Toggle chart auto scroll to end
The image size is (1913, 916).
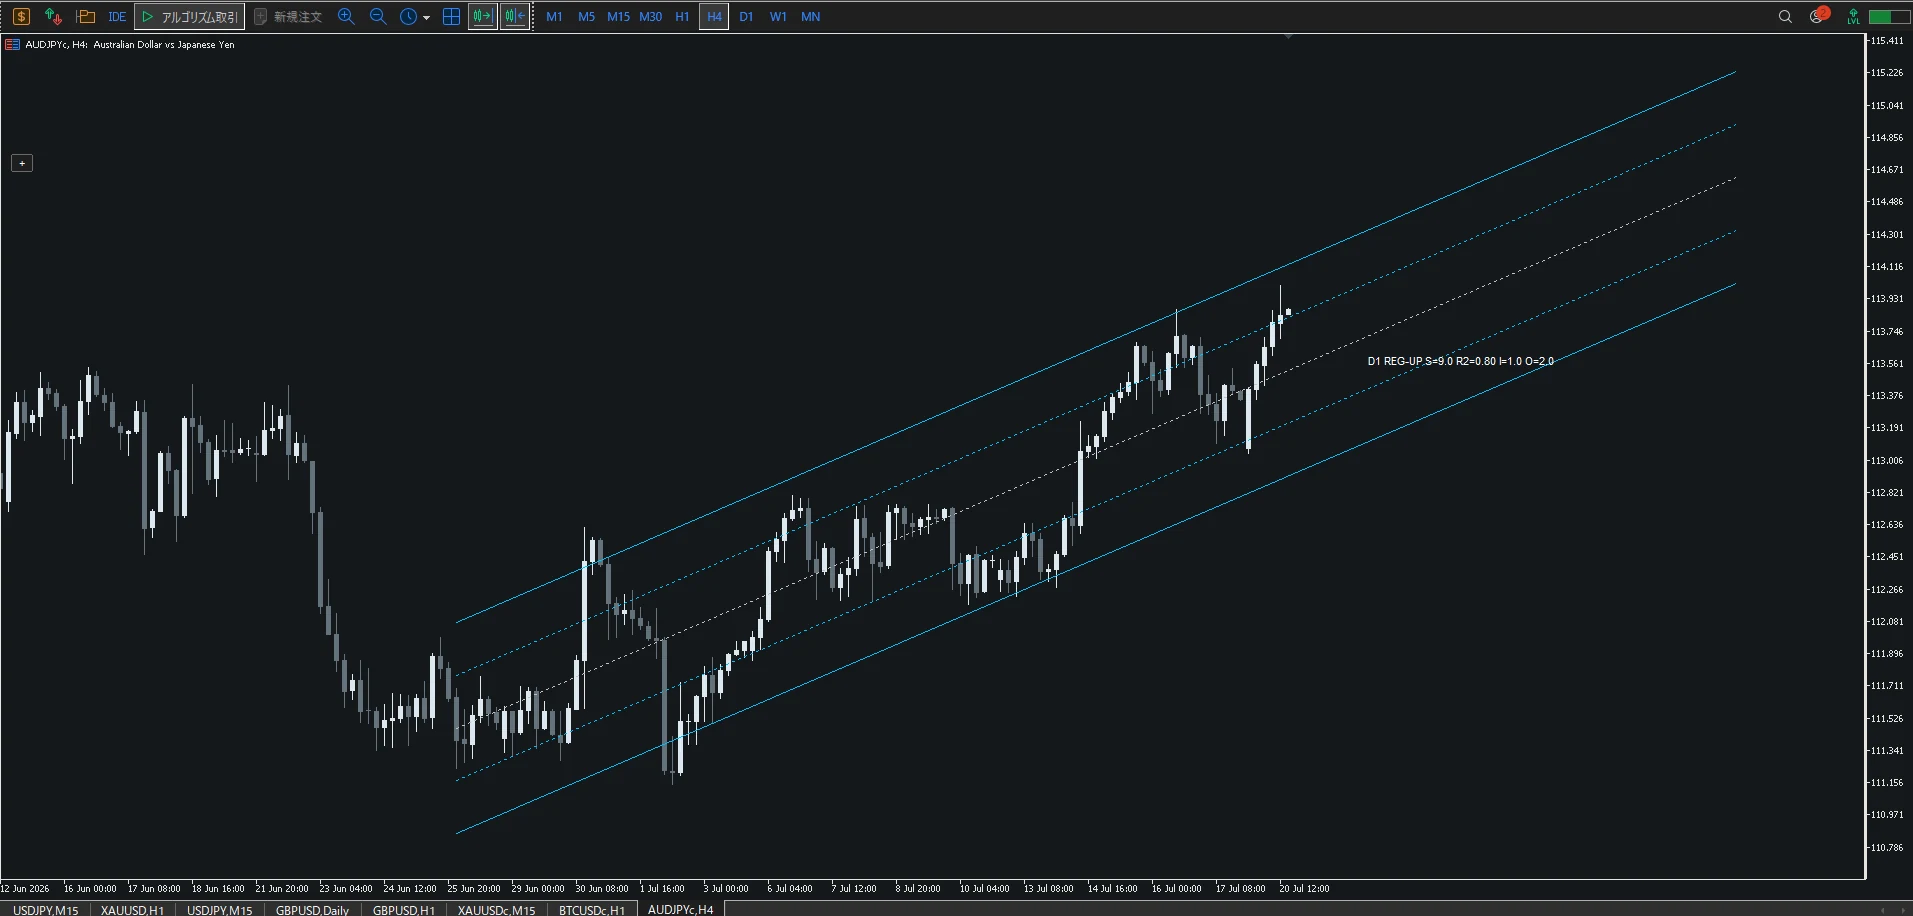[x=483, y=16]
